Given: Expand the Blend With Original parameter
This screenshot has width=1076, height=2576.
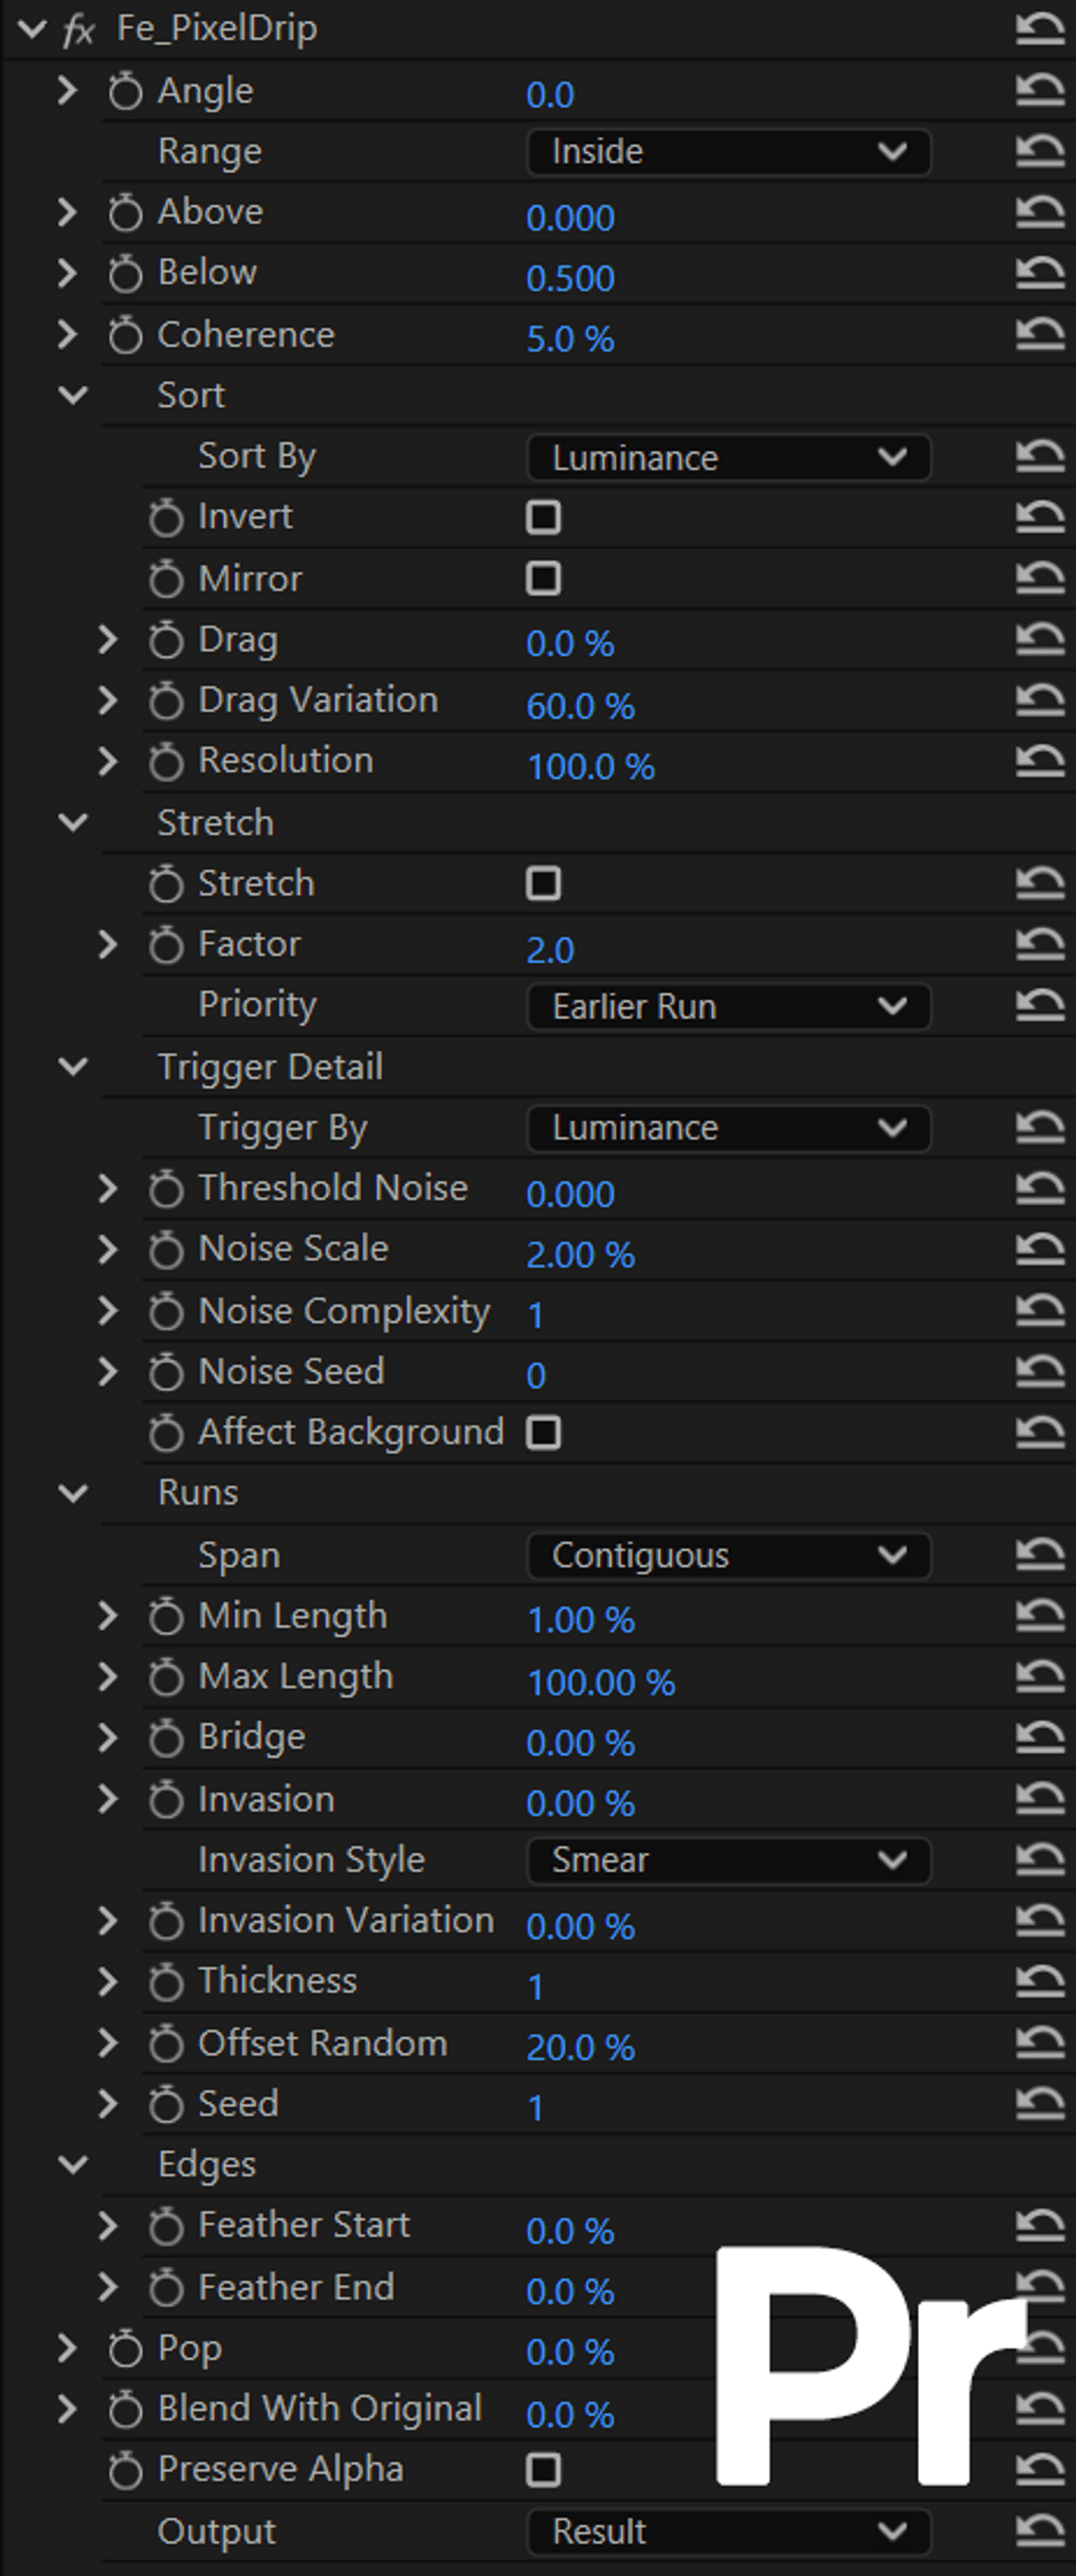Looking at the screenshot, I should point(67,2409).
